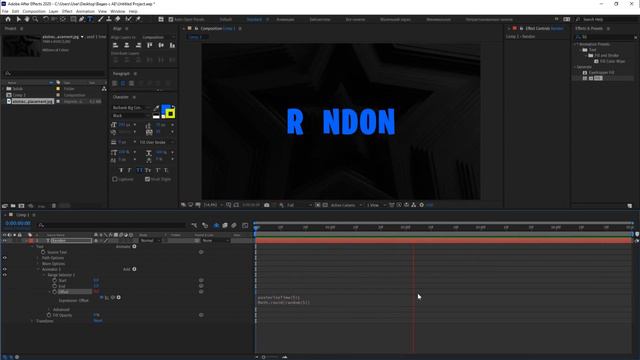Open the Composition menu
The image size is (640, 360).
[34, 11]
